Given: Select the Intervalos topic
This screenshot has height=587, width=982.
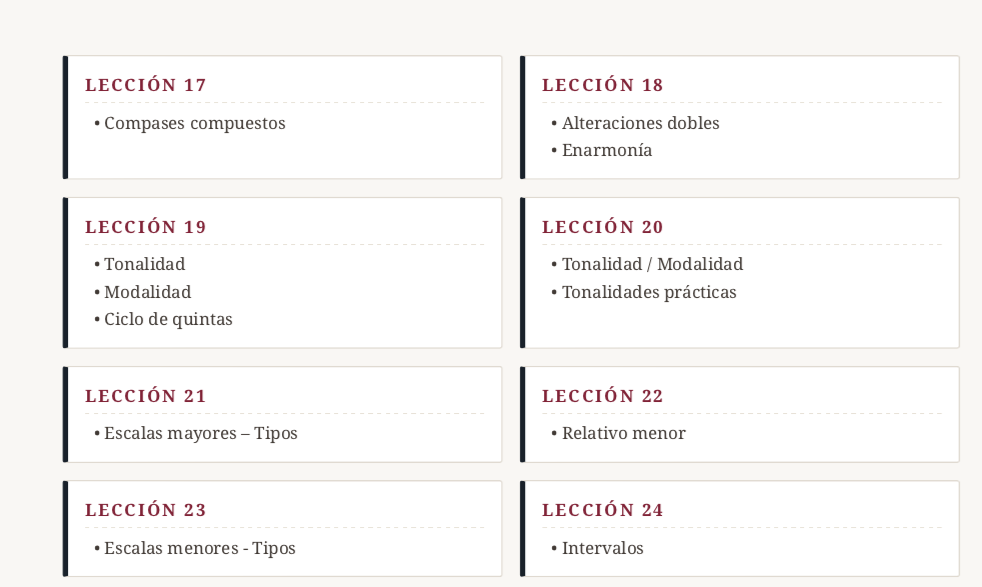Looking at the screenshot, I should [602, 548].
